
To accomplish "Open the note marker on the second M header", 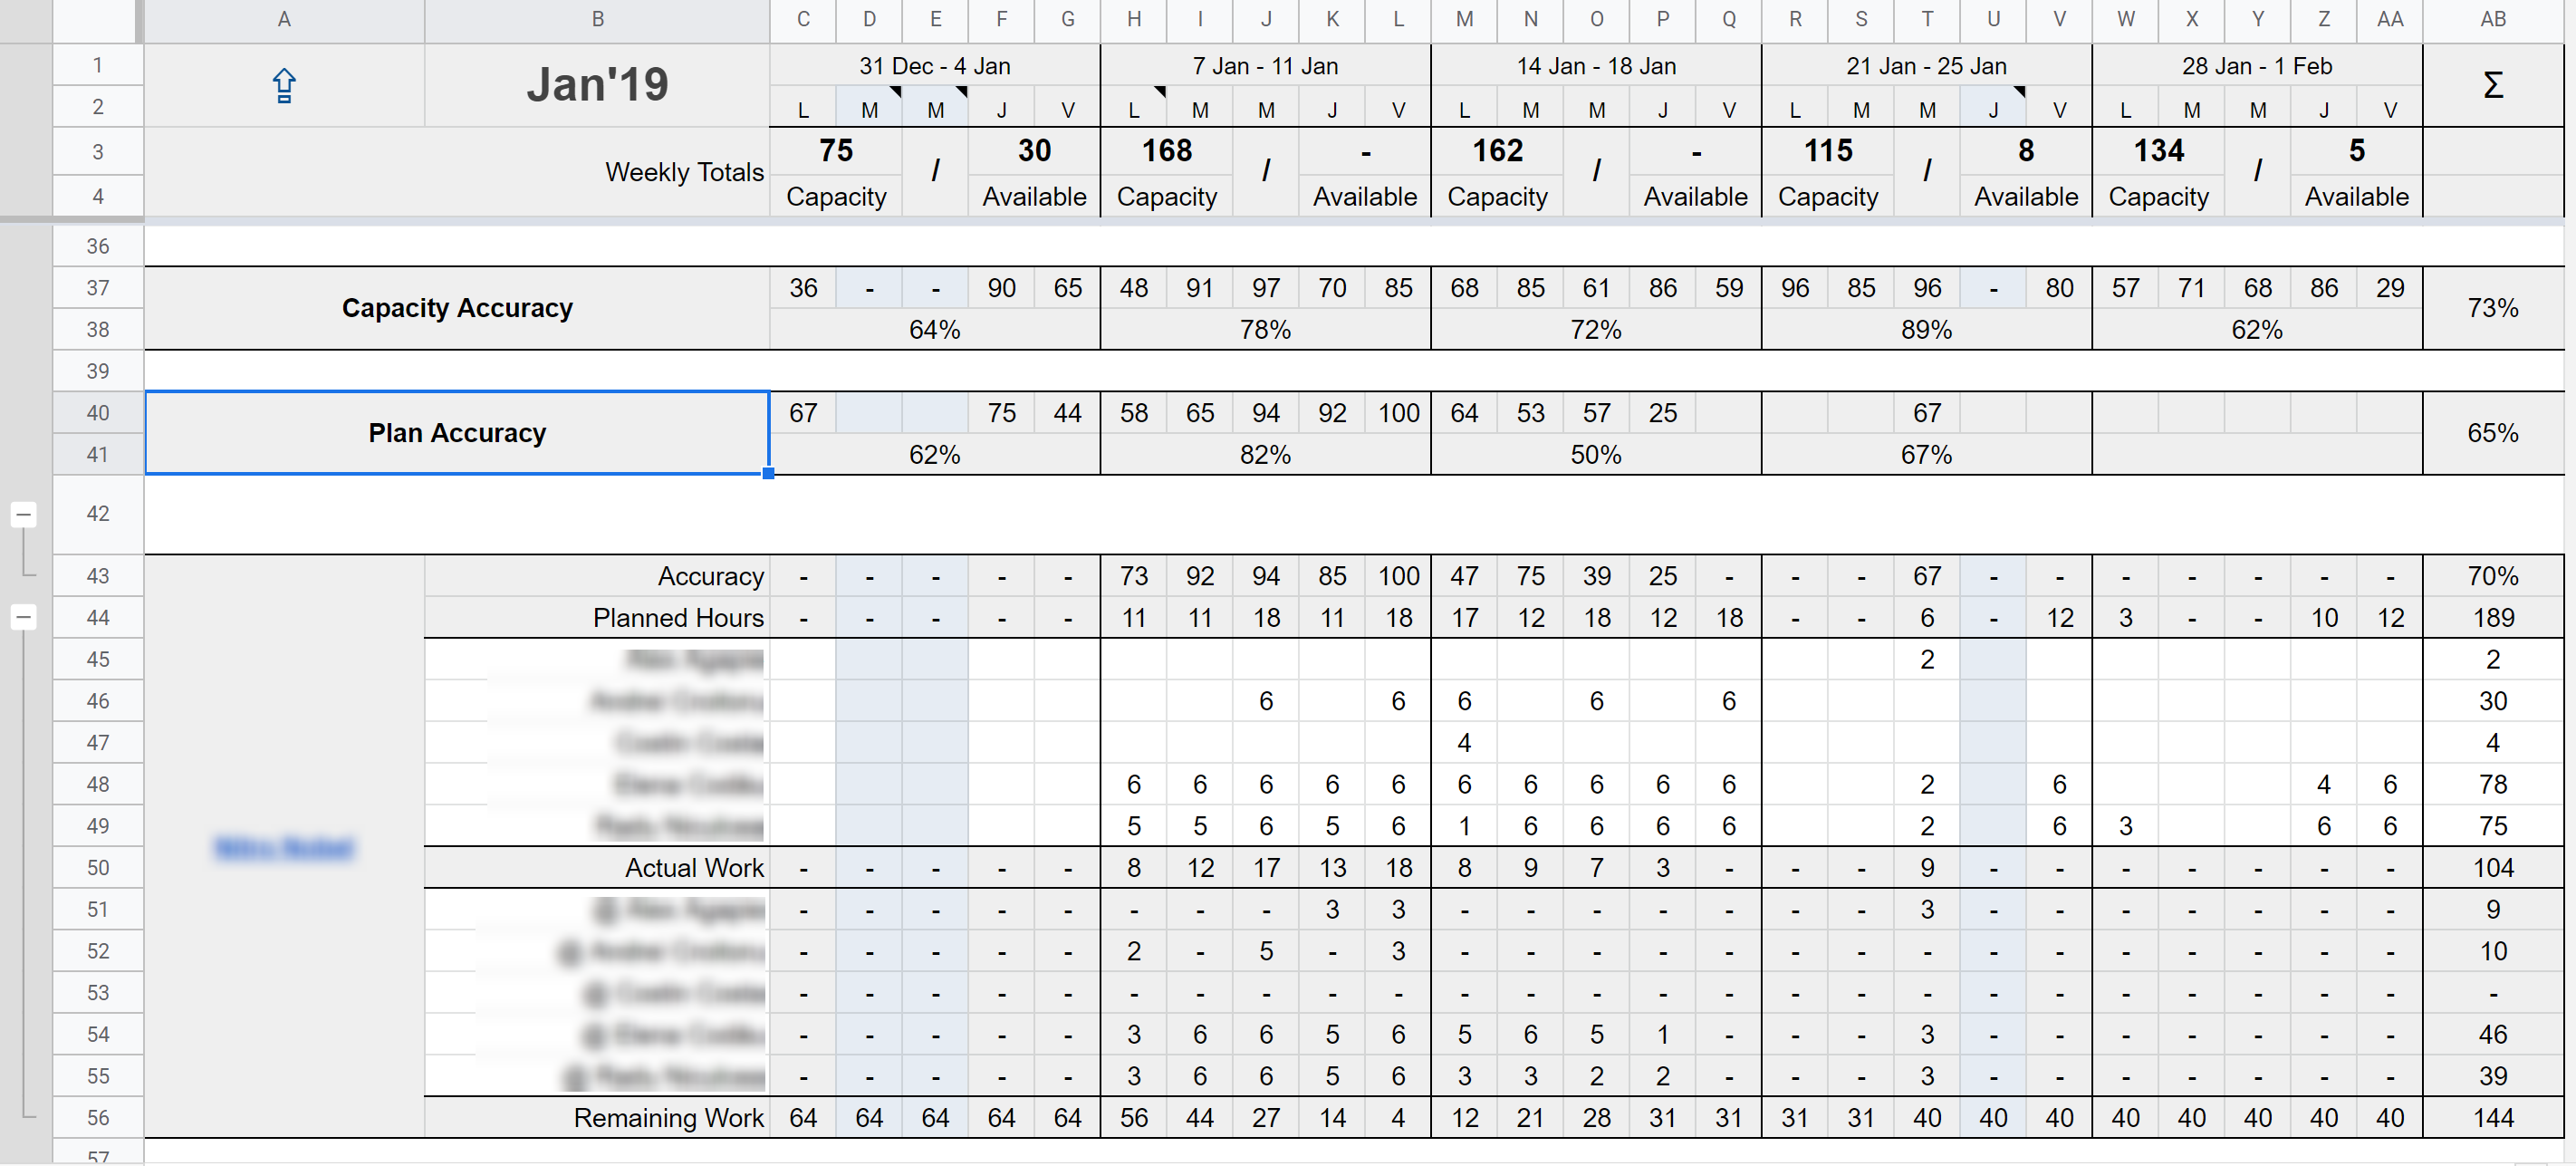I will [959, 93].
